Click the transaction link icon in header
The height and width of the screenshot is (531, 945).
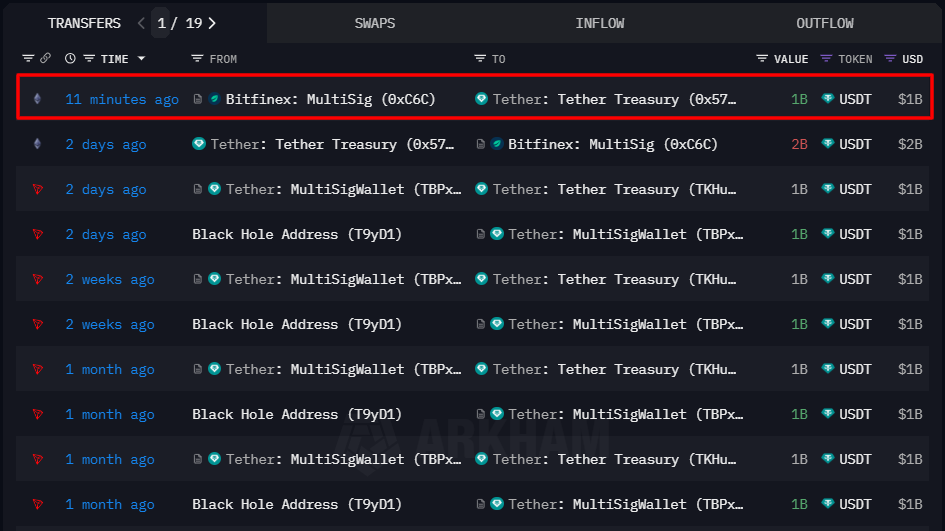45,59
